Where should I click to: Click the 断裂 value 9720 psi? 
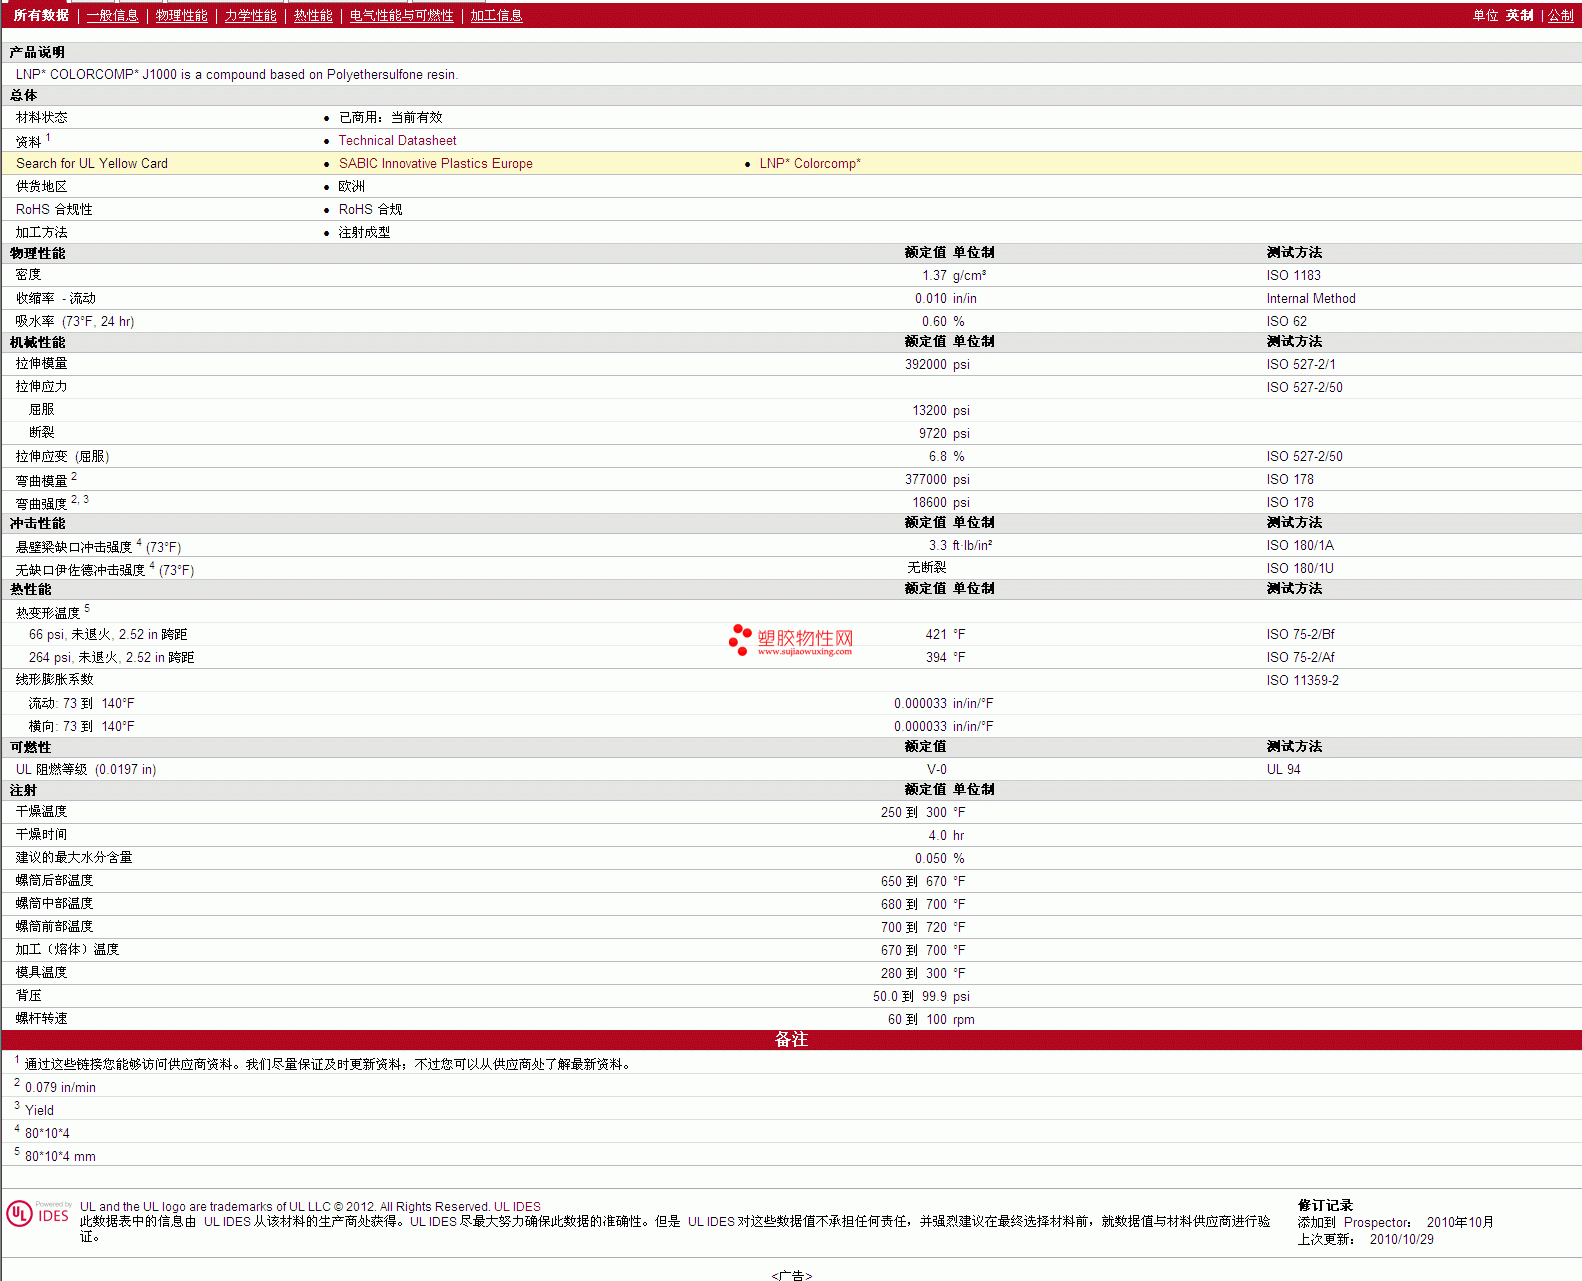click(944, 434)
